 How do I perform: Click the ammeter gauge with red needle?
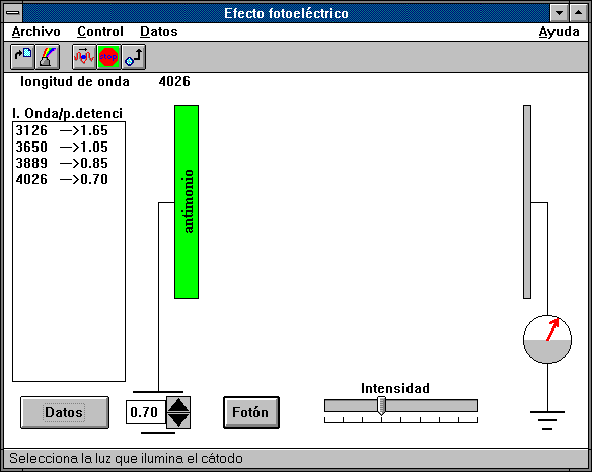tap(547, 339)
